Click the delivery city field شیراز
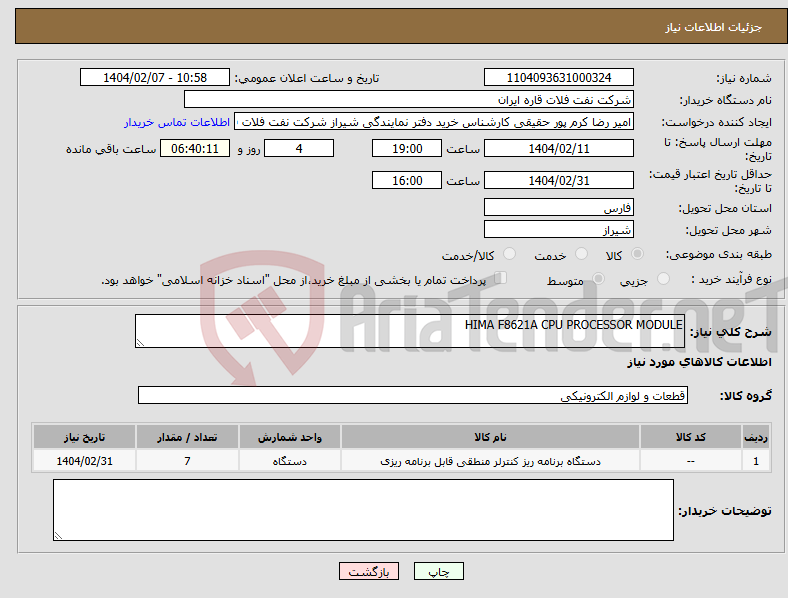Image resolution: width=788 pixels, height=598 pixels. [x=559, y=230]
